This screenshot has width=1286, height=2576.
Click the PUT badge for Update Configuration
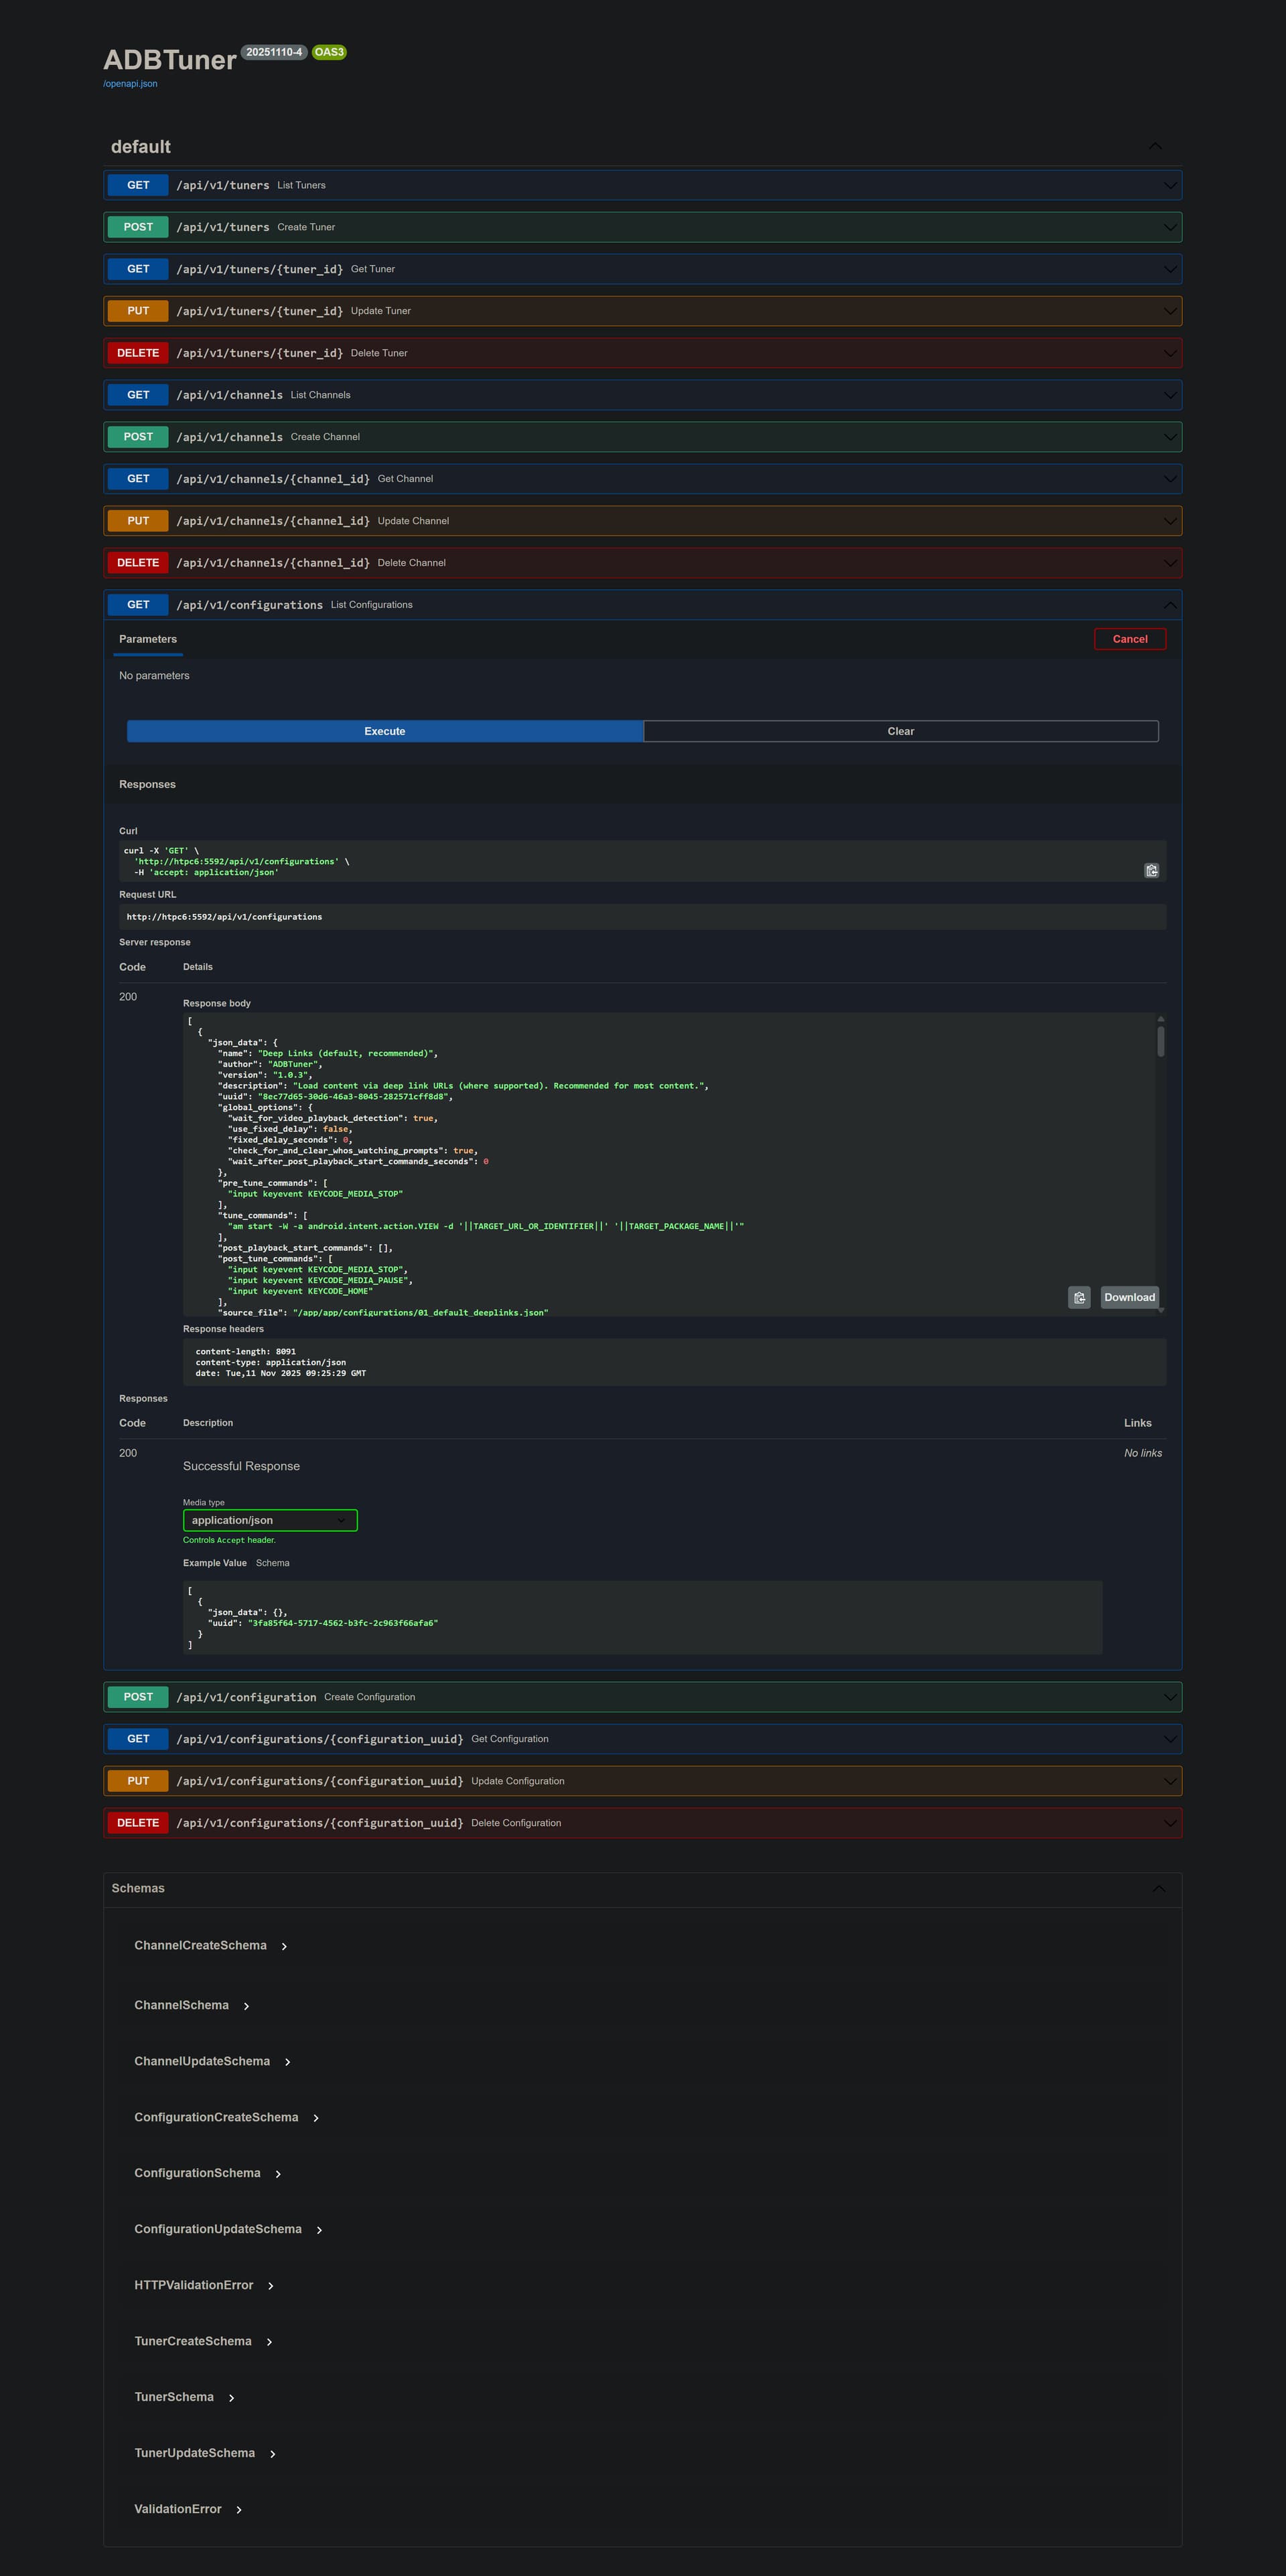pos(138,1781)
